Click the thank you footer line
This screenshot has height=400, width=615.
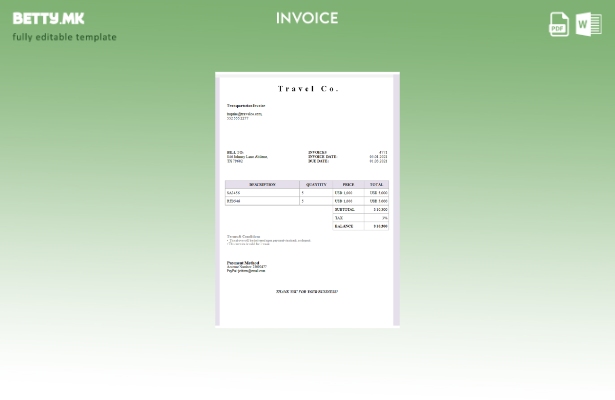(307, 291)
